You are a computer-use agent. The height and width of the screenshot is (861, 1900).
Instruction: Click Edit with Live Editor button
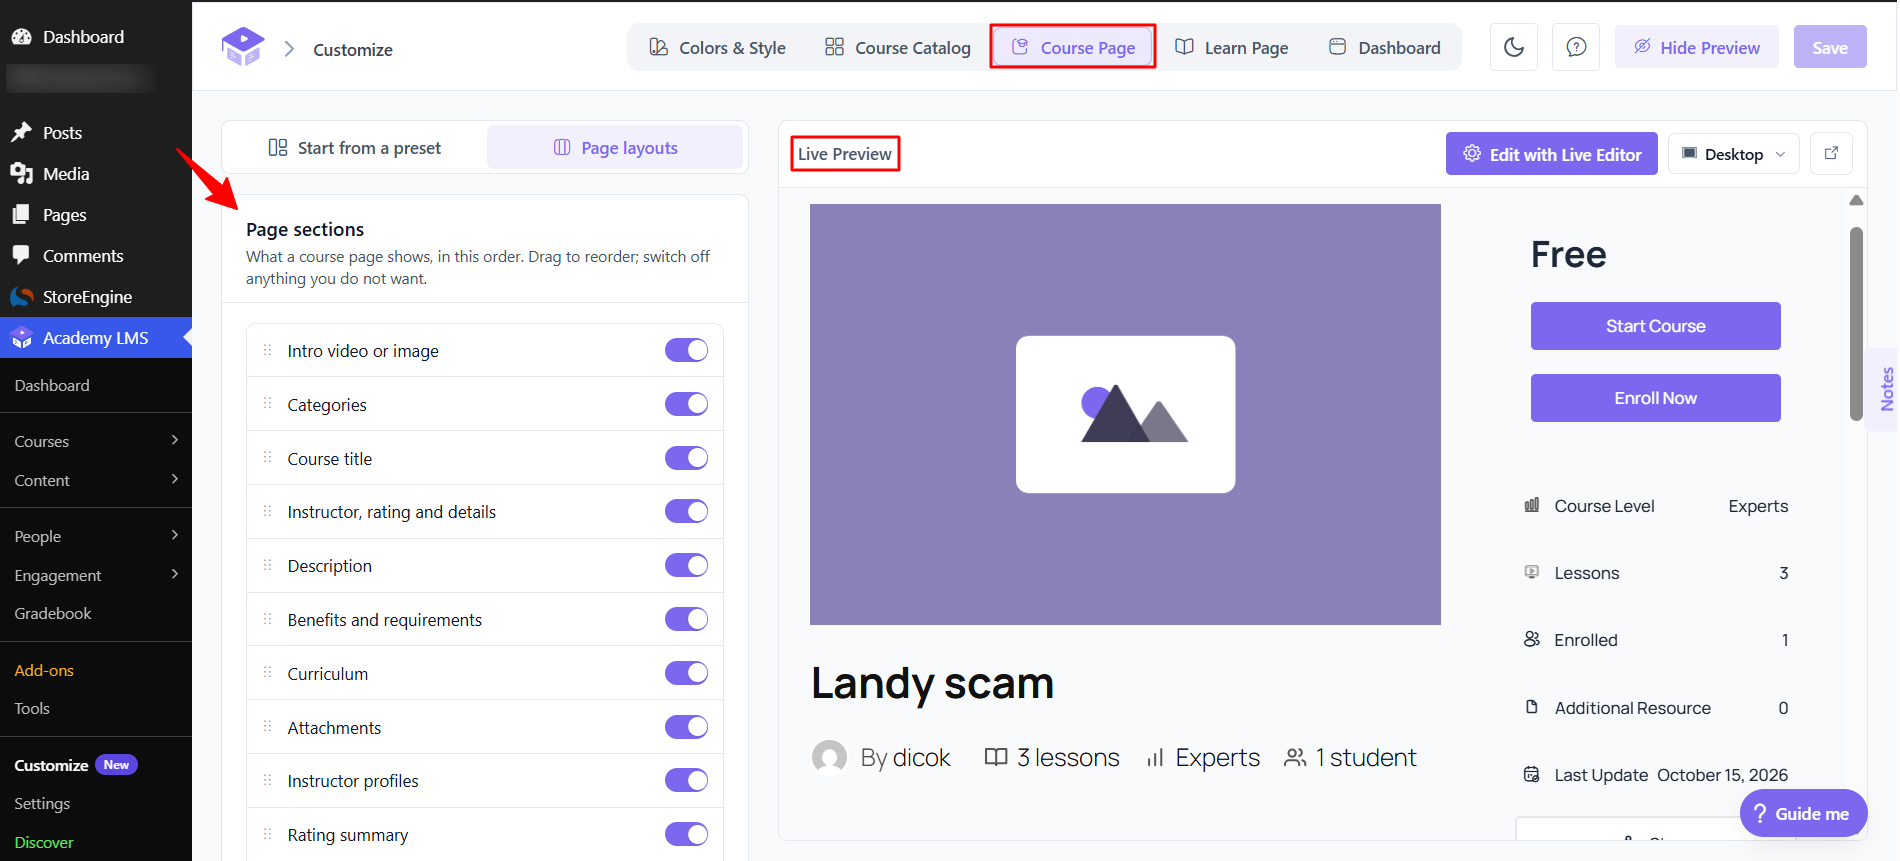[1552, 154]
